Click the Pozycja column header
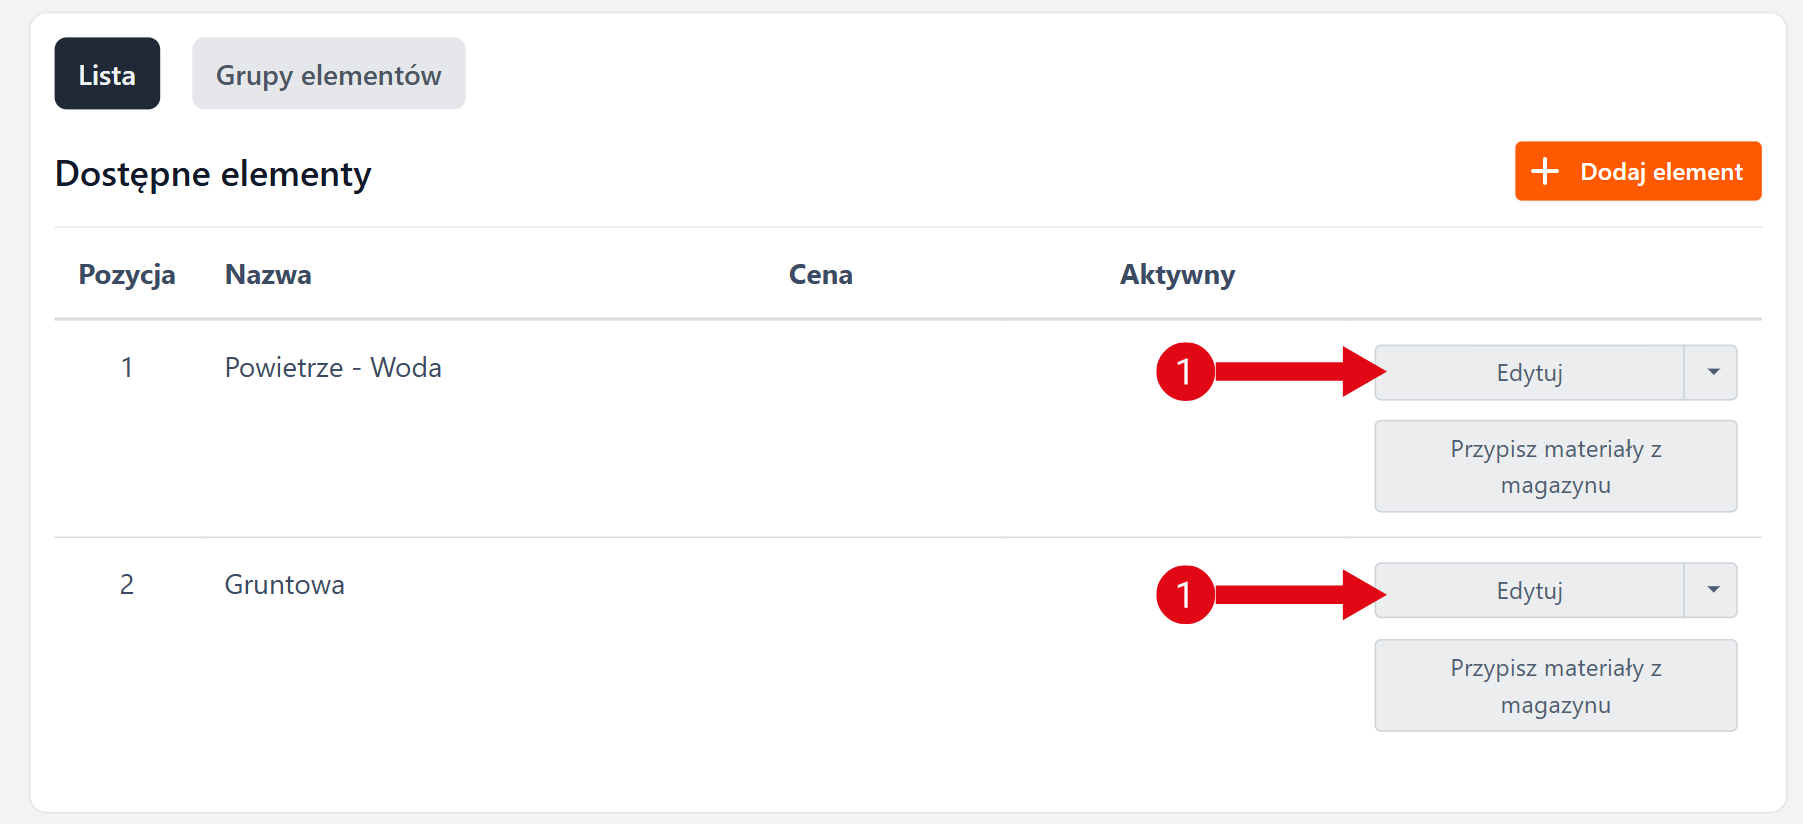Screen dimensions: 1803x824 pyautogui.click(x=127, y=275)
